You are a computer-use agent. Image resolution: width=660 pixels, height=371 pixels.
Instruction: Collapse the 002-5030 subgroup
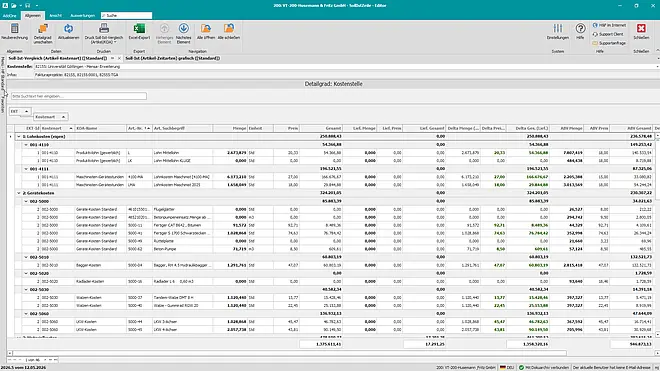26,290
